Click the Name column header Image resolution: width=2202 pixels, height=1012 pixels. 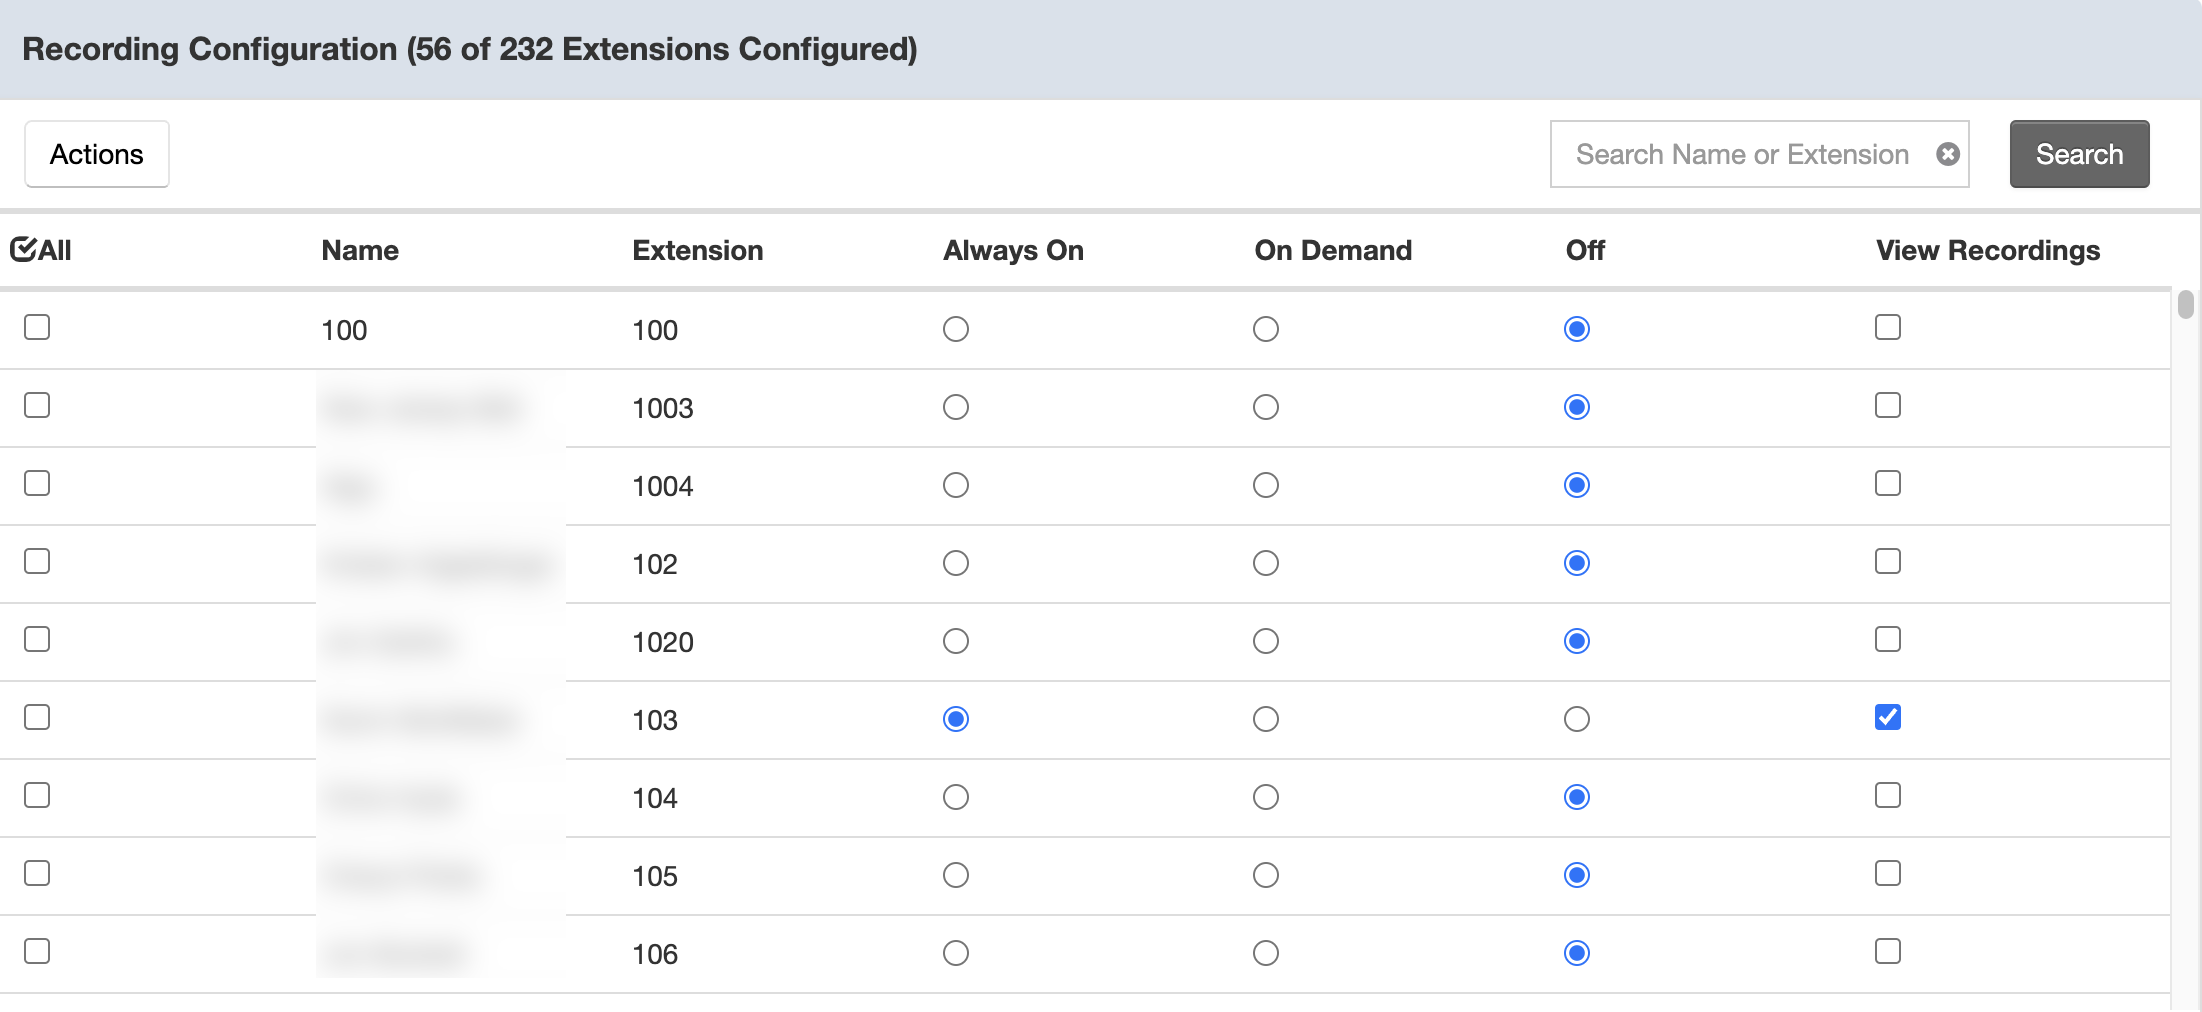(360, 250)
